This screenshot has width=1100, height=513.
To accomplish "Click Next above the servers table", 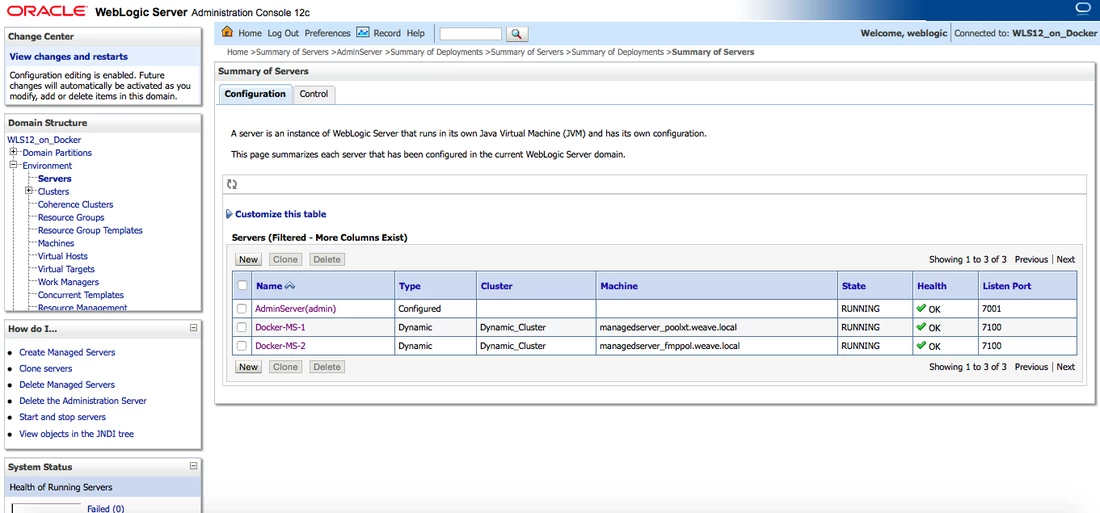I will click(x=1066, y=260).
